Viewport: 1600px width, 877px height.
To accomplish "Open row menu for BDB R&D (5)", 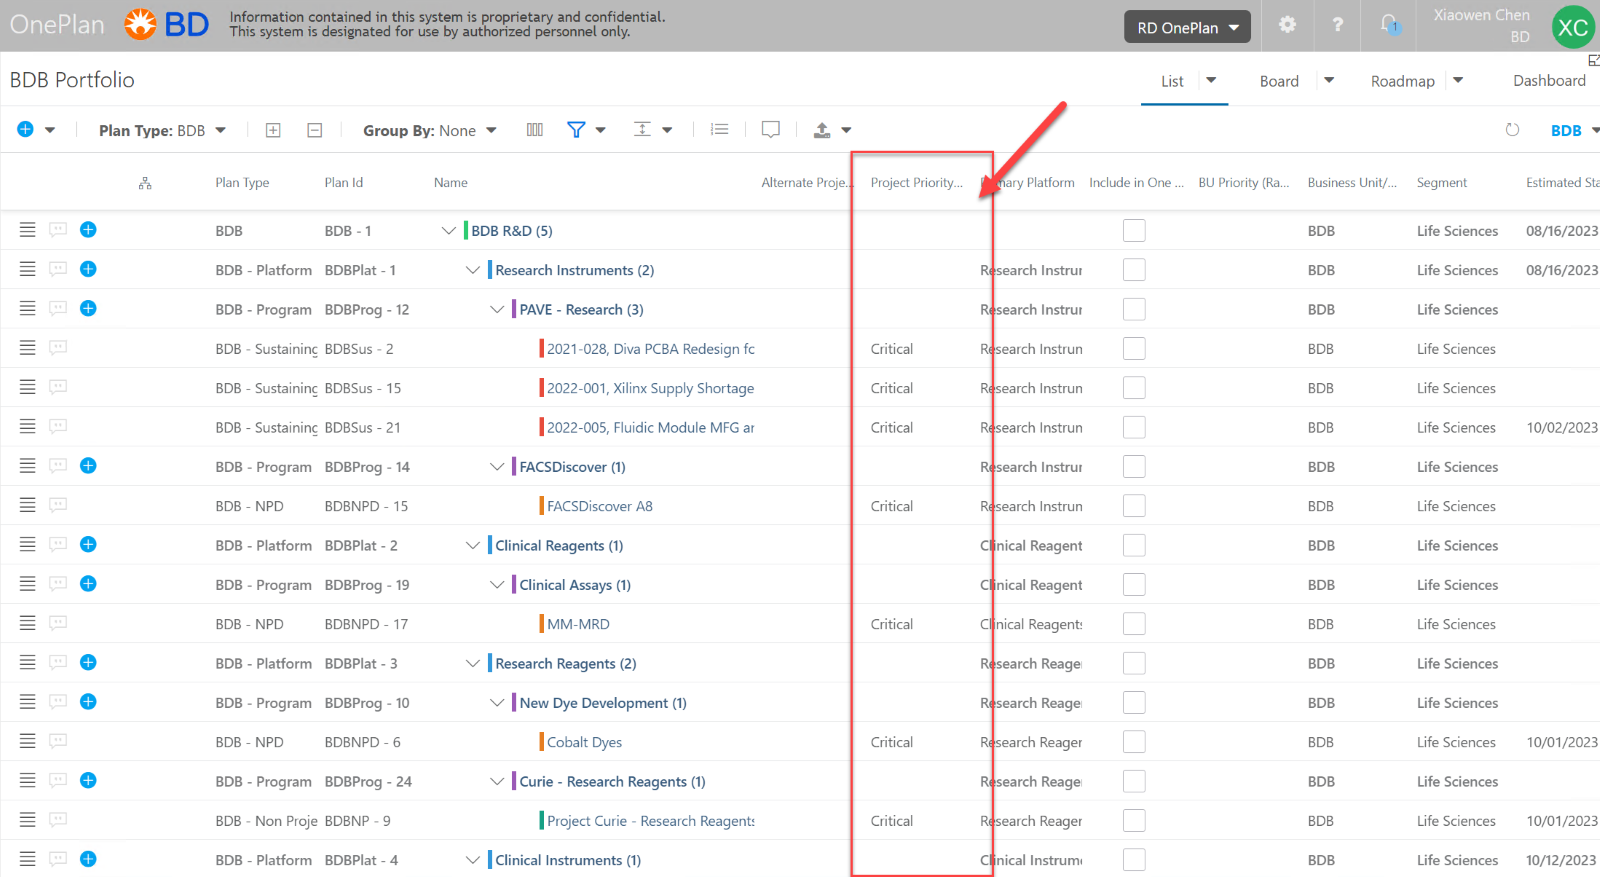I will tap(28, 230).
